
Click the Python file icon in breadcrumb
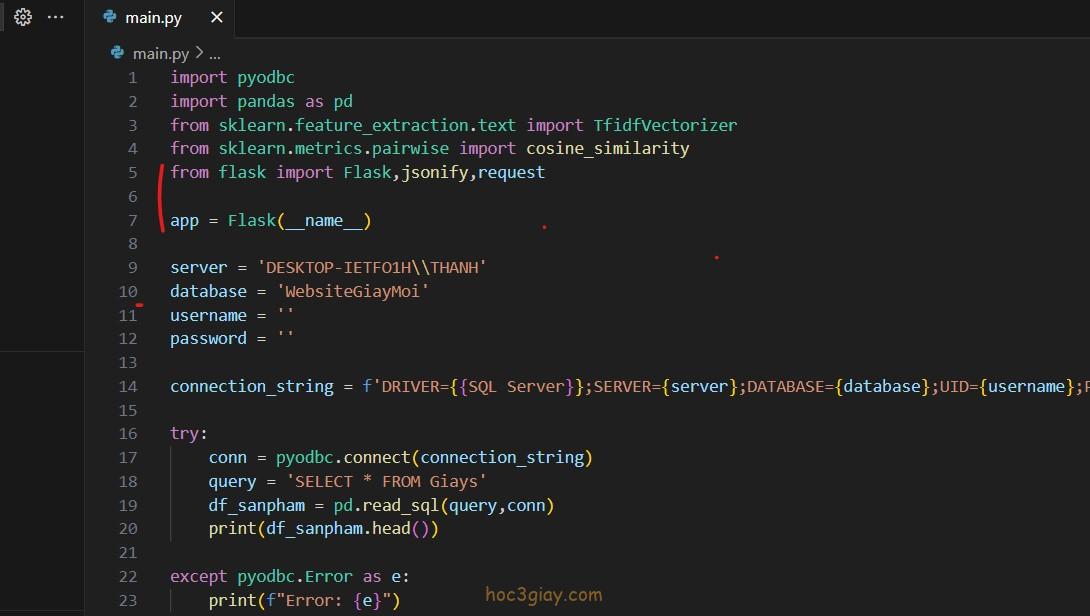pos(117,53)
